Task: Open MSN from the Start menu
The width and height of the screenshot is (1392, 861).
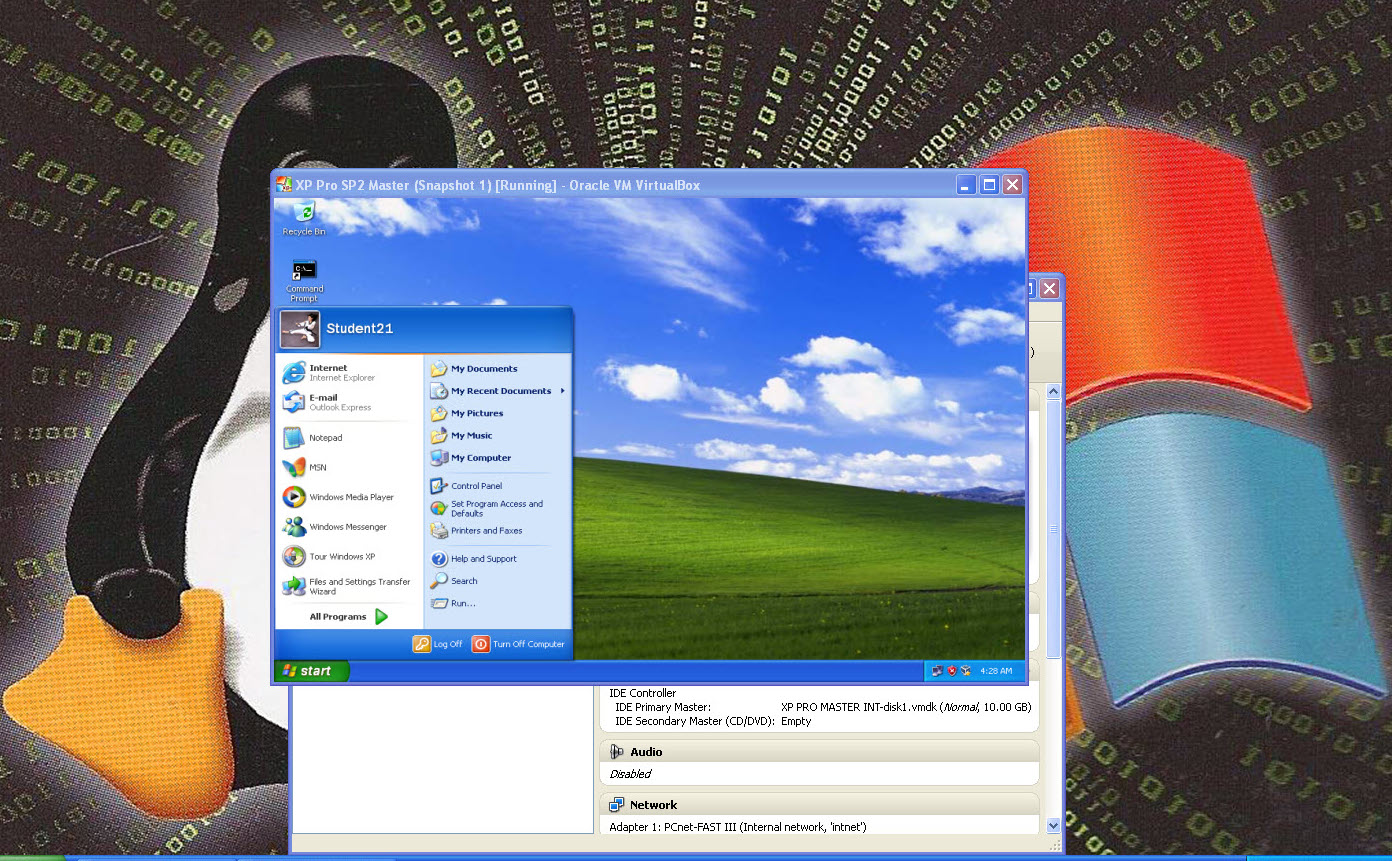Action: [x=317, y=467]
